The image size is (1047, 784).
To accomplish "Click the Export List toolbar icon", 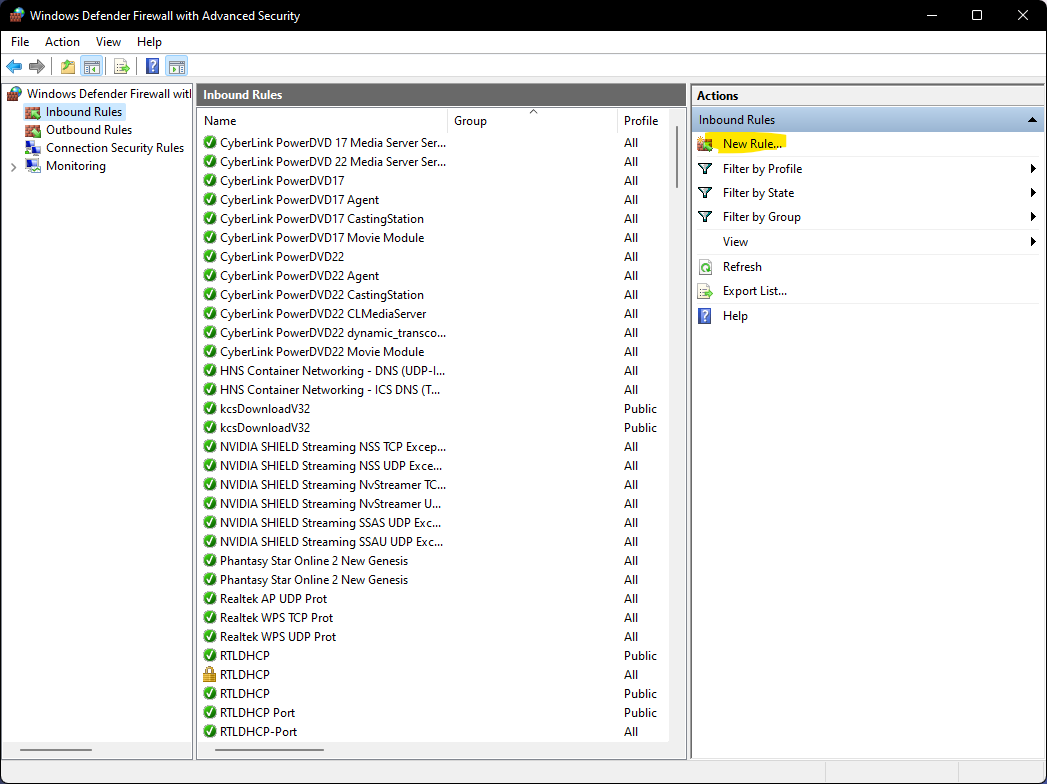I will coord(122,66).
